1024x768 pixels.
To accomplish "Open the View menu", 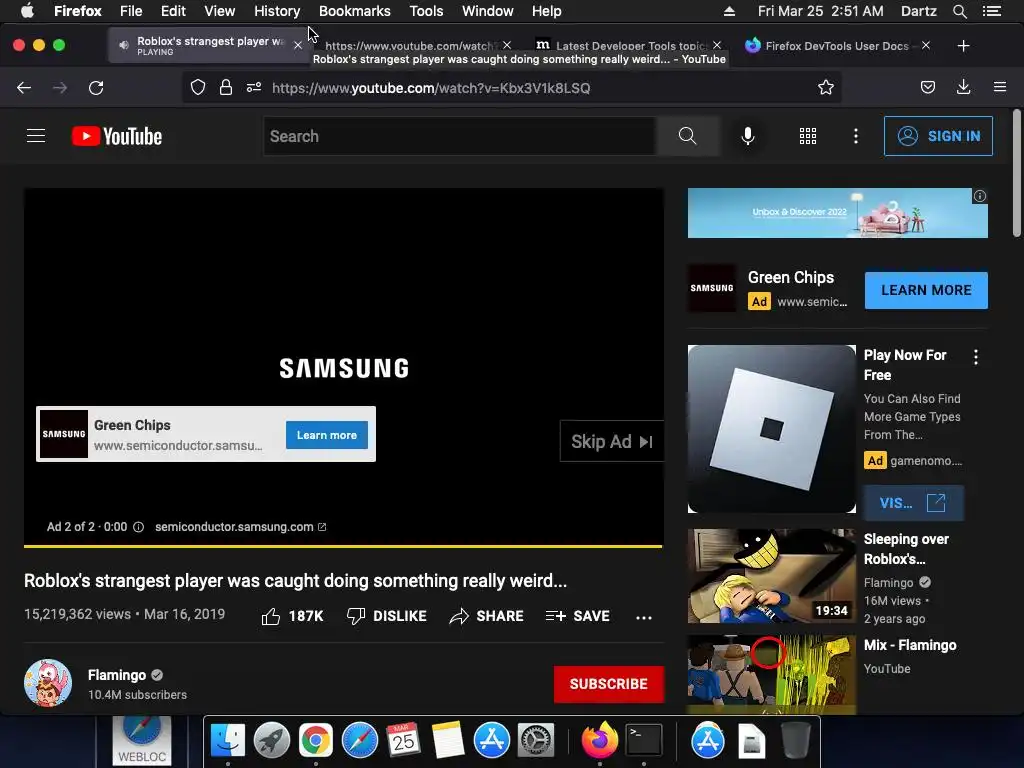I will [x=219, y=11].
